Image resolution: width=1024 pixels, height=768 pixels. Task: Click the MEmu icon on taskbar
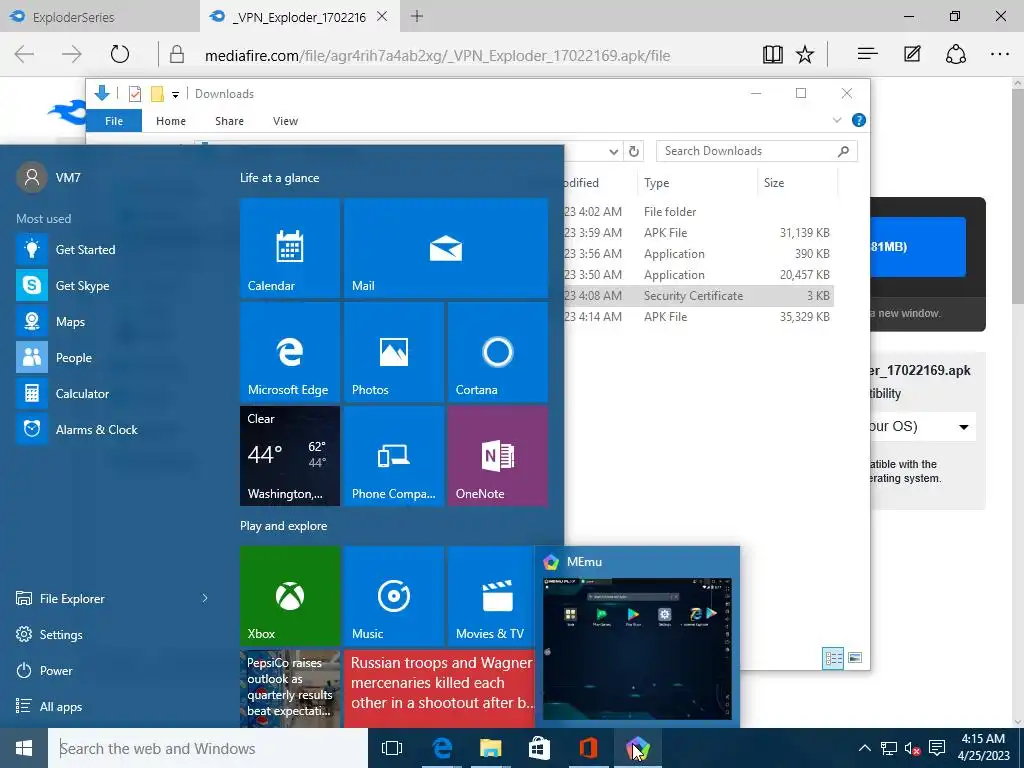(637, 748)
